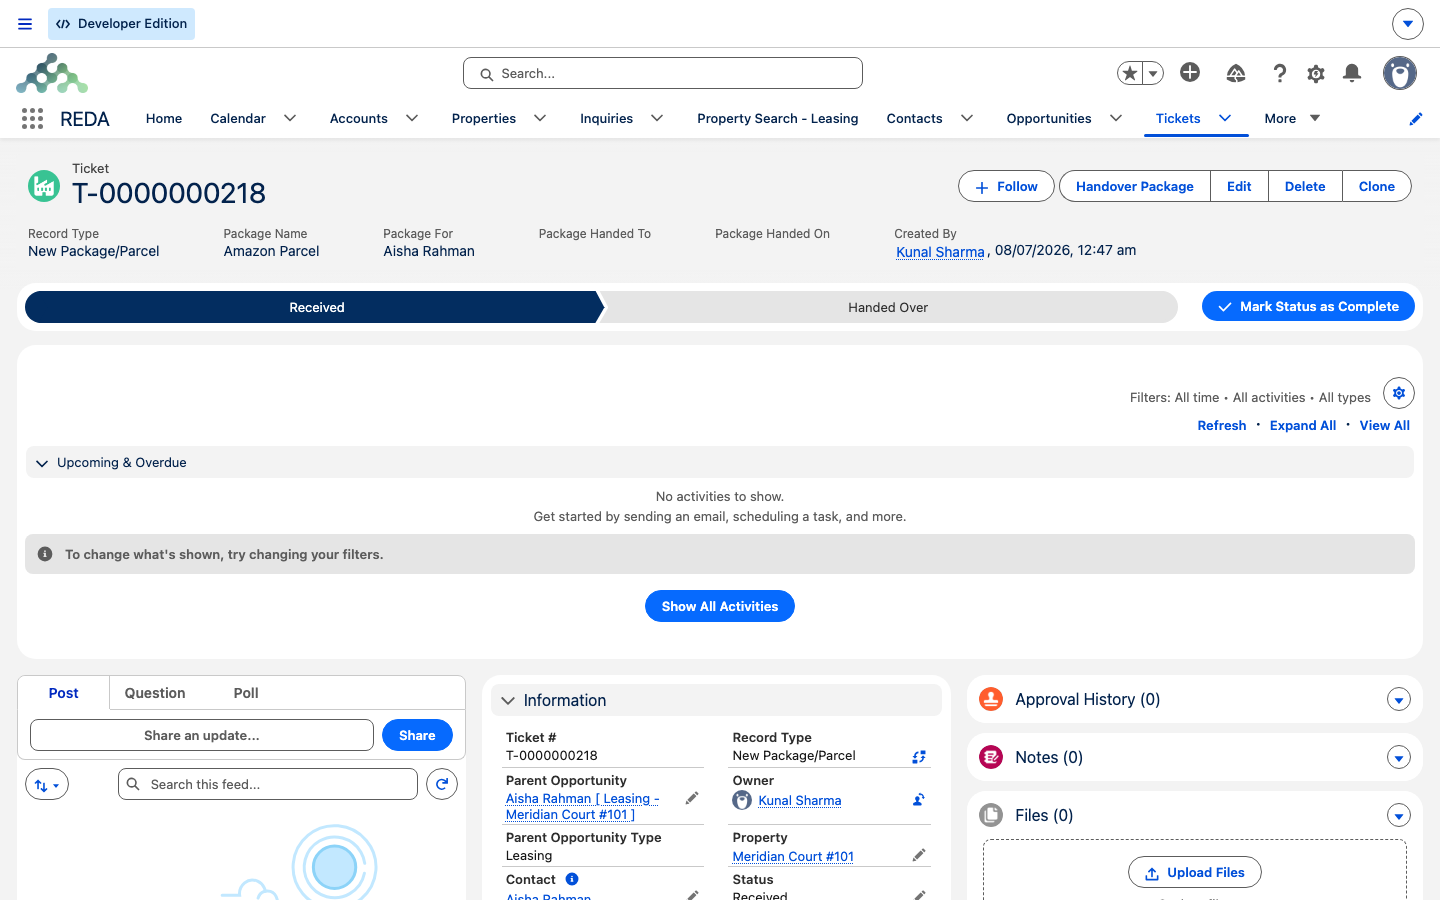Open Meridian Court #101 property link

click(793, 856)
